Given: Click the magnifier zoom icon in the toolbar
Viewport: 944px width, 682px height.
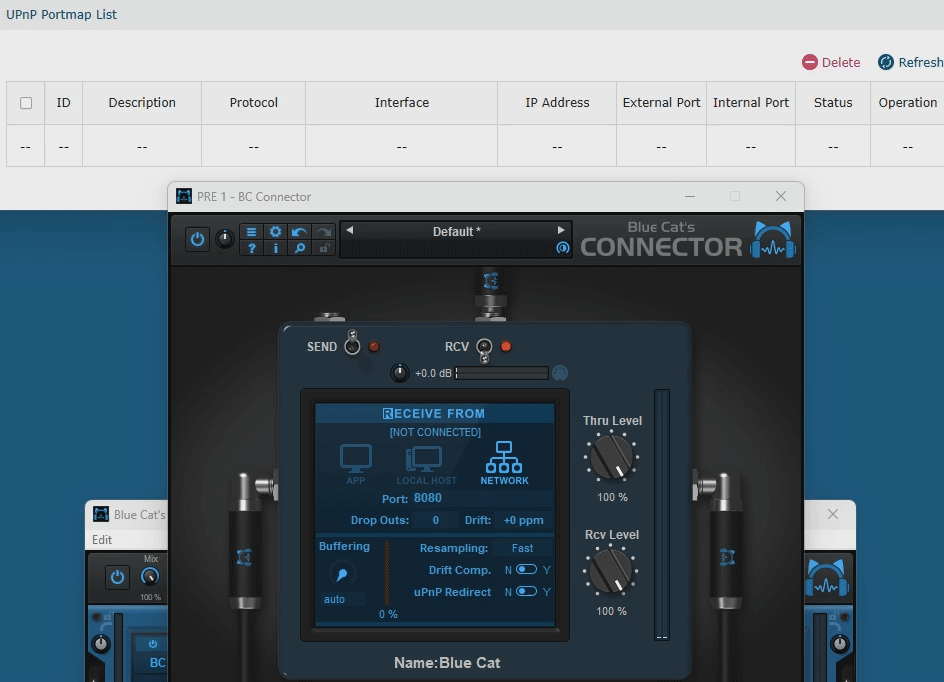Looking at the screenshot, I should (298, 249).
